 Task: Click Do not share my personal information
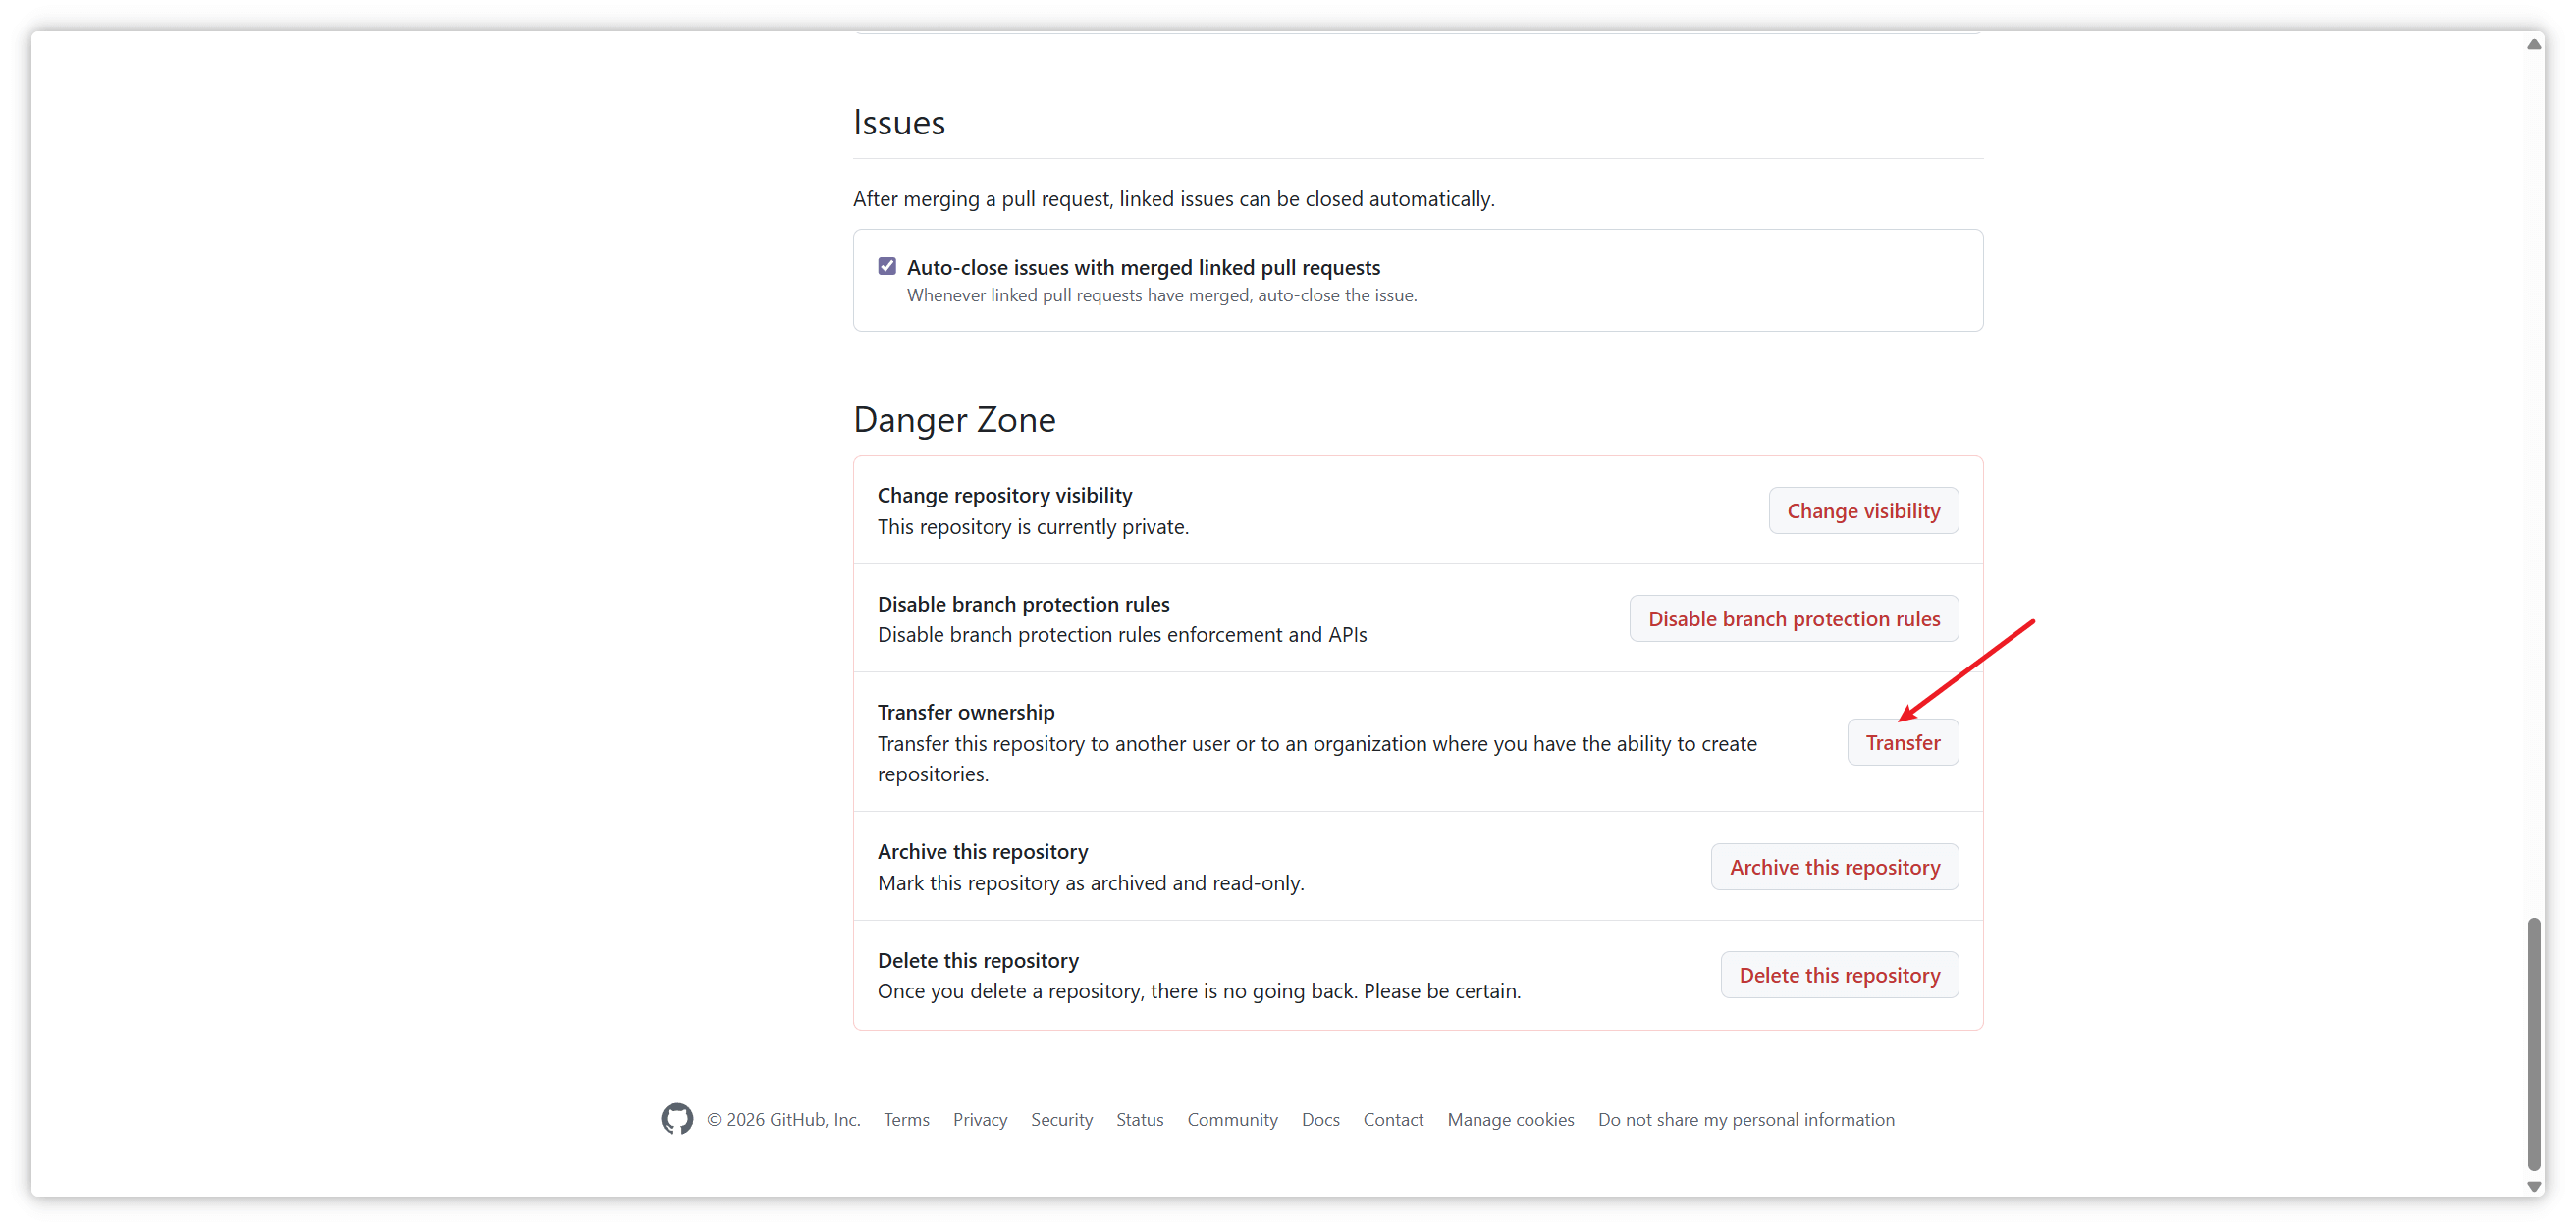pos(1745,1120)
